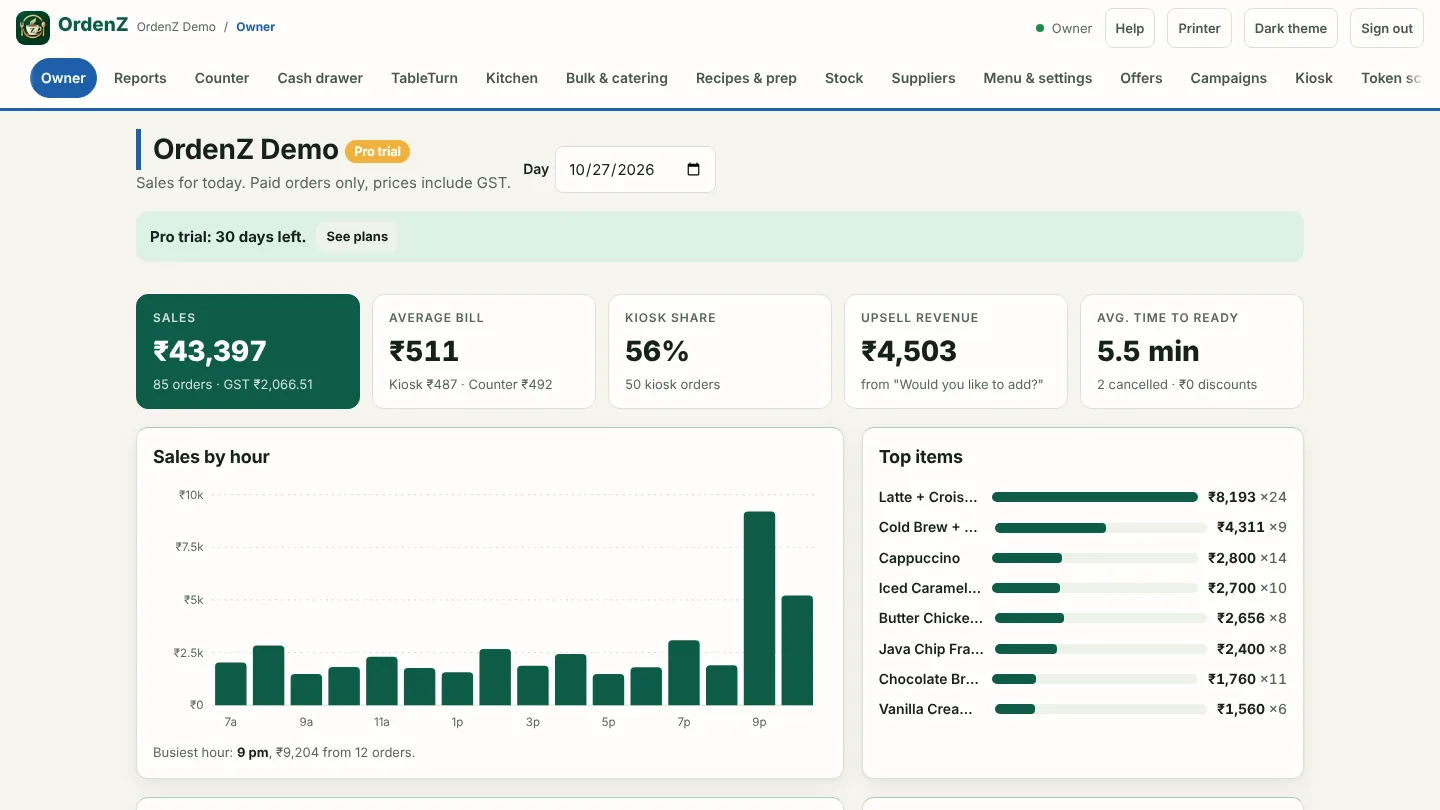Go to the Reports tab
Image resolution: width=1440 pixels, height=810 pixels.
click(140, 78)
